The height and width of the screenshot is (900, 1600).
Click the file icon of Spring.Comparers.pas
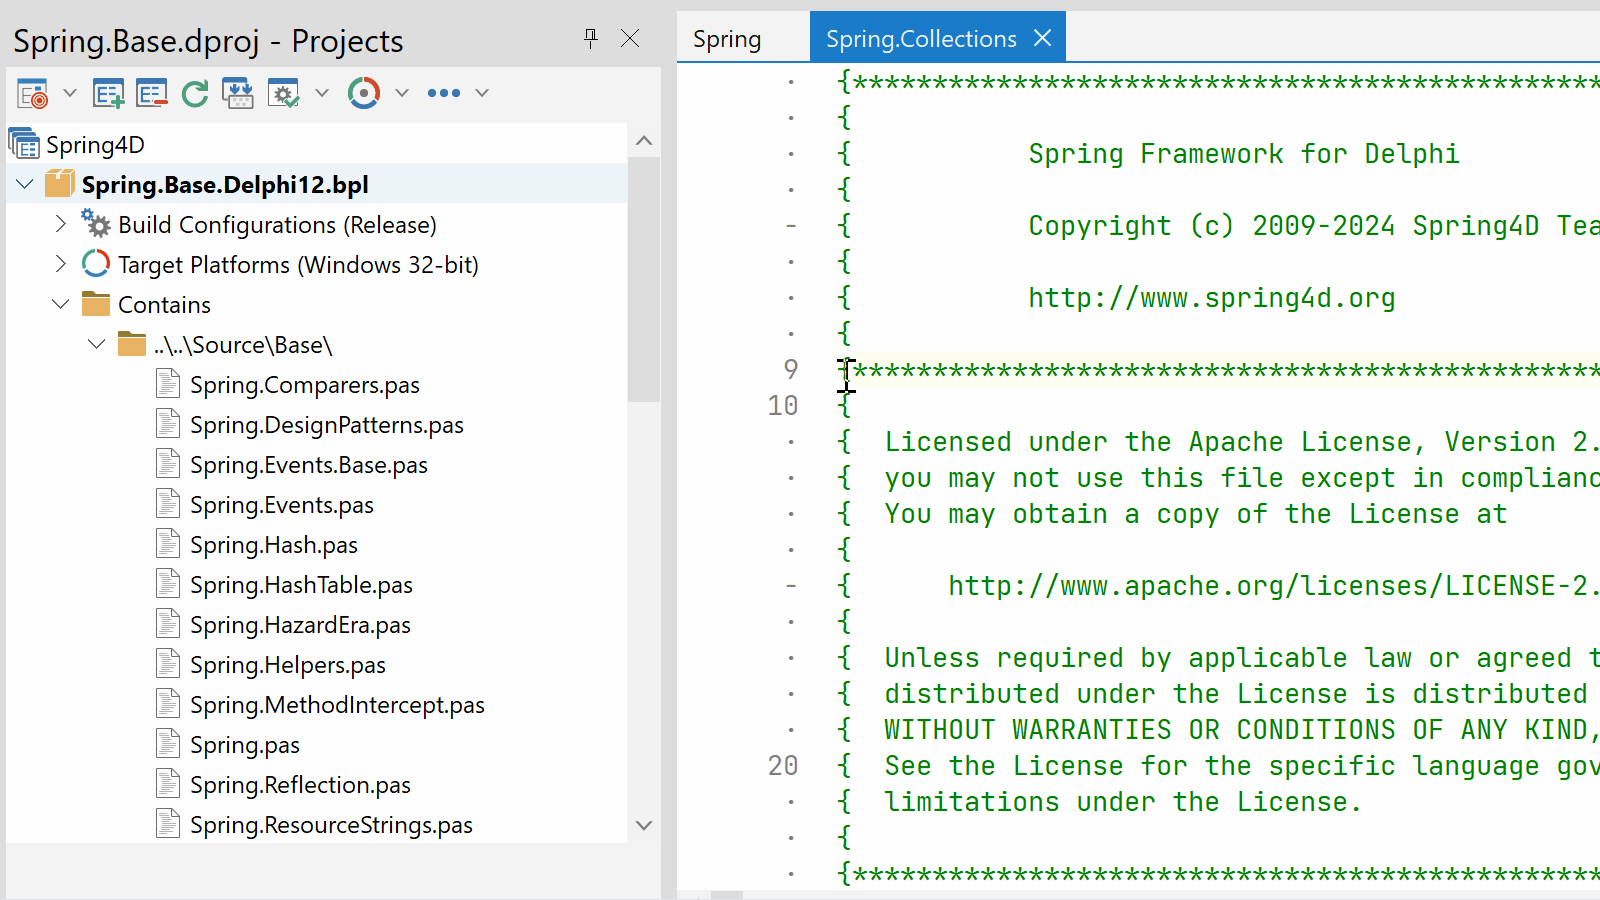(168, 384)
